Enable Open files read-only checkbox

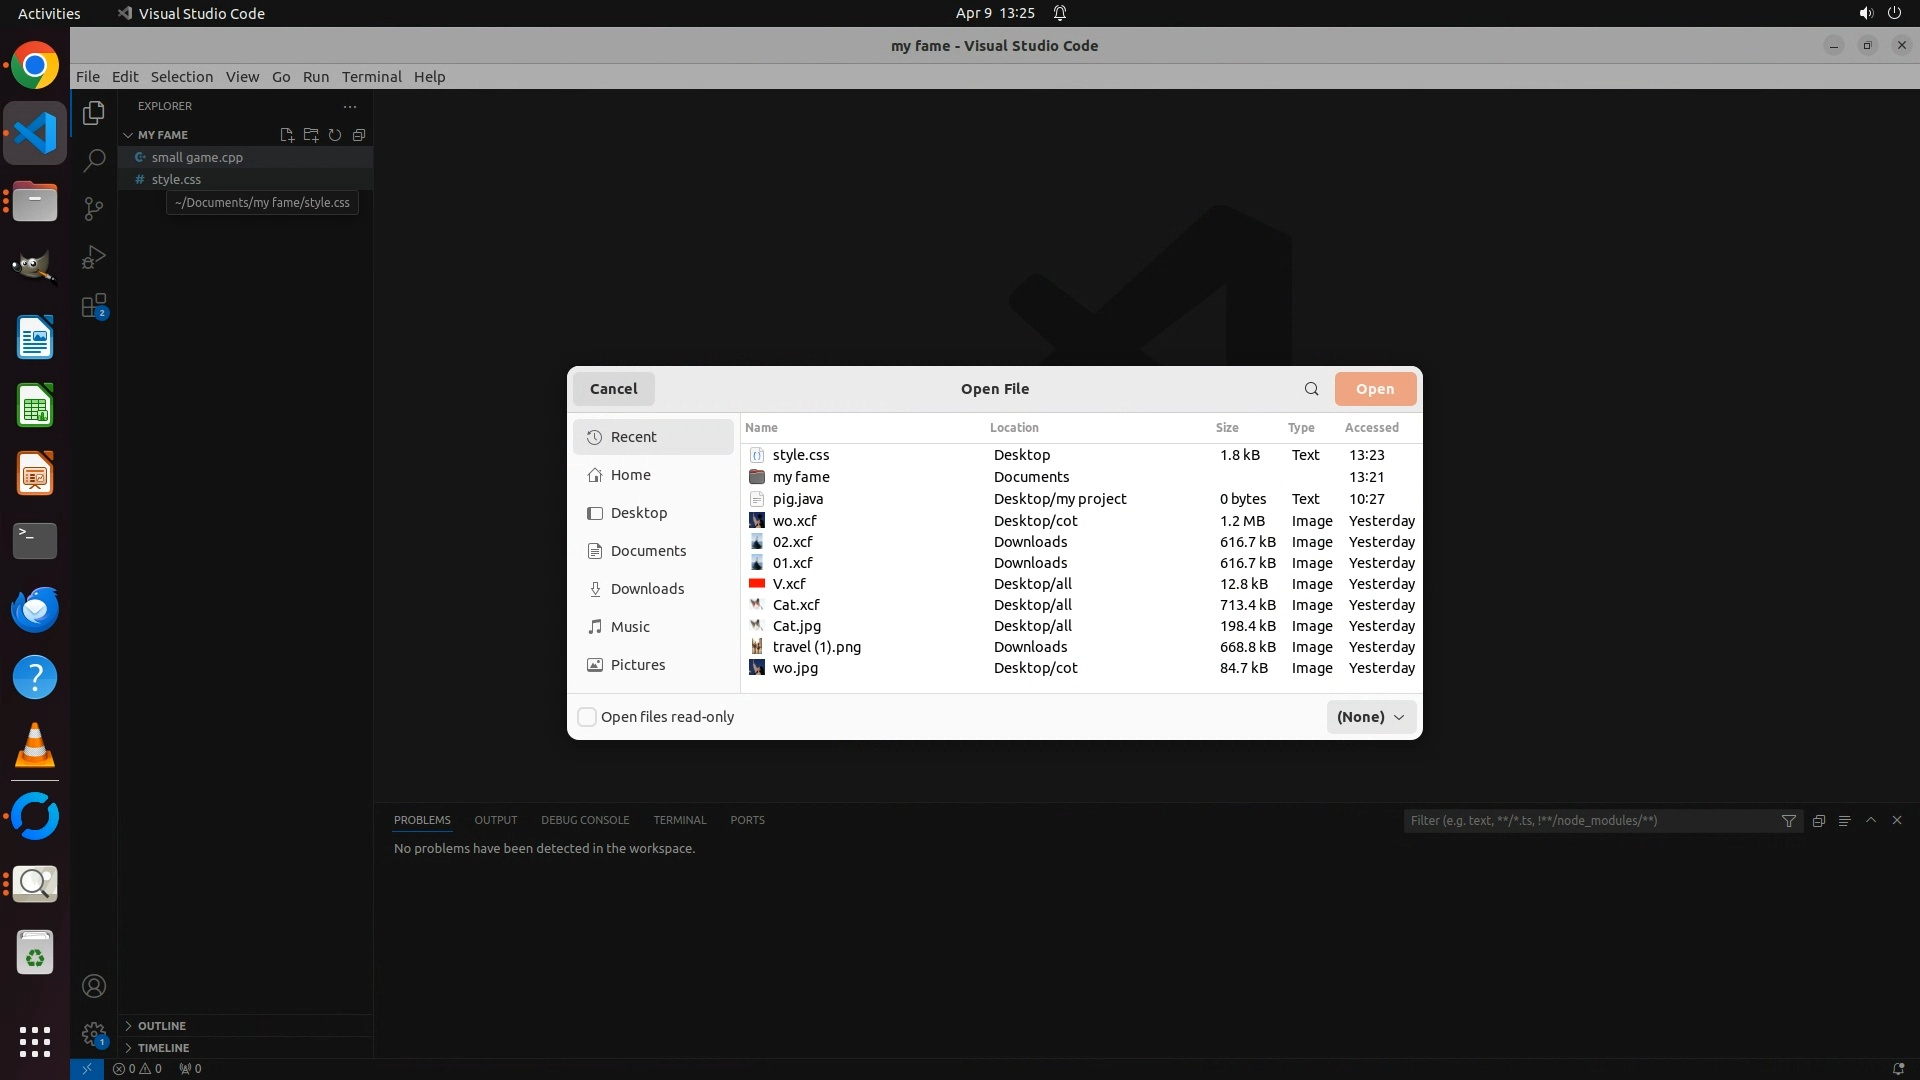coord(588,717)
